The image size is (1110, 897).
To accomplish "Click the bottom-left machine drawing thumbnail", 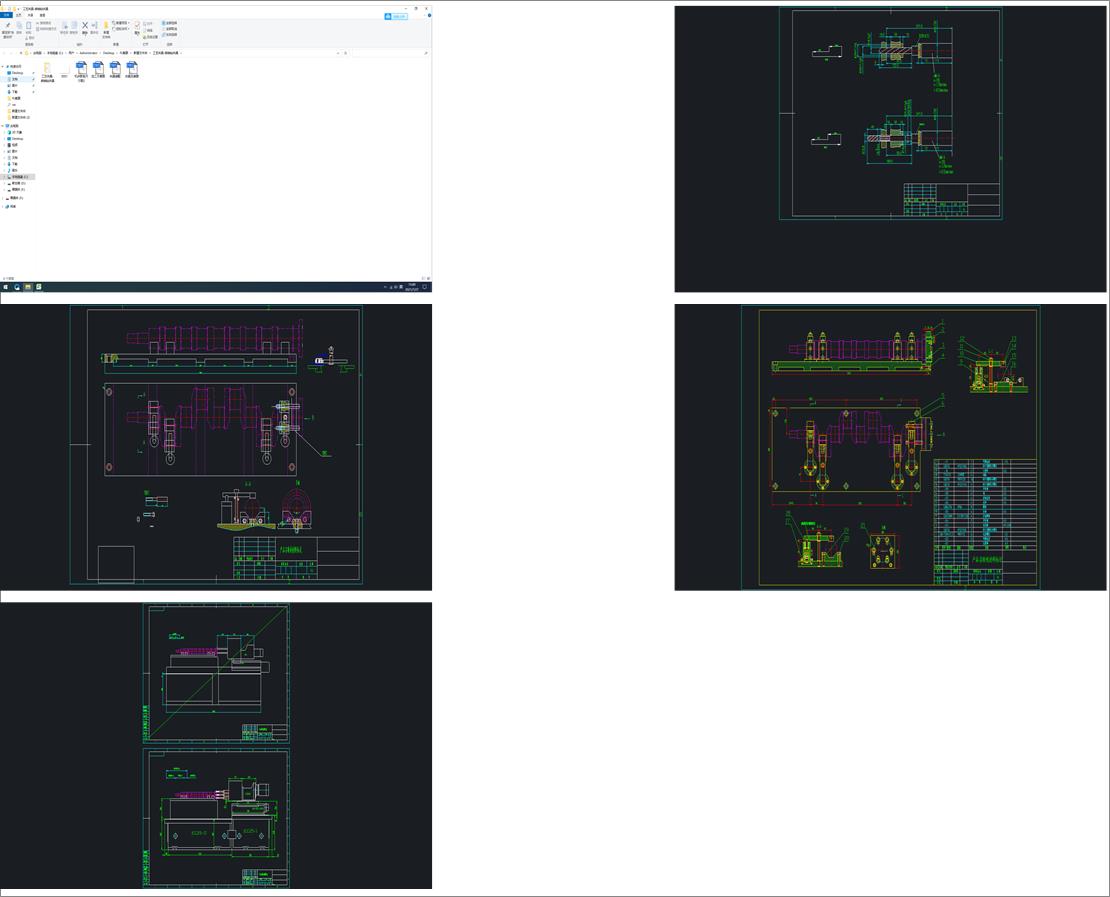I will coord(216,745).
